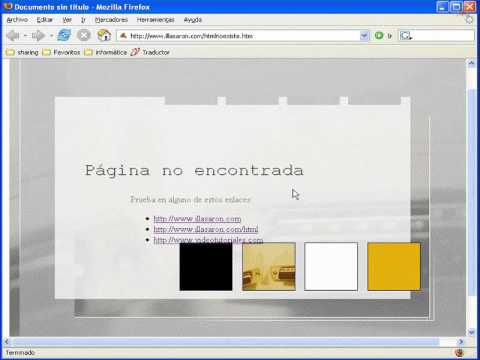
Task: Open the Informática bookmarks folder
Action: (x=106, y=52)
